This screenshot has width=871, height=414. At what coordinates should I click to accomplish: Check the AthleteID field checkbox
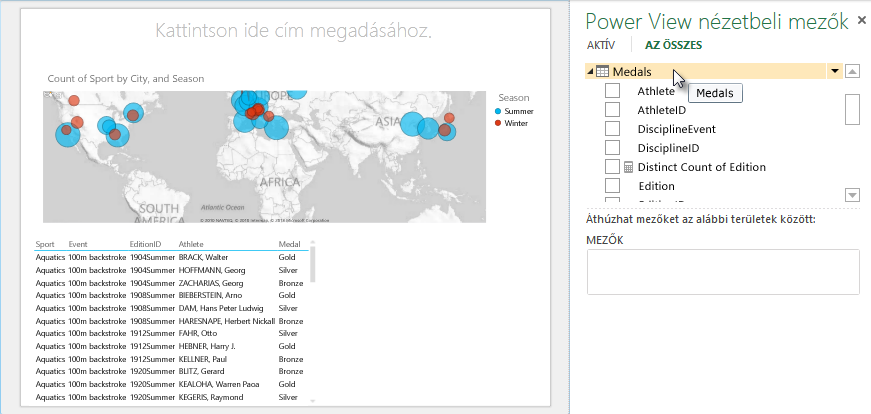612,109
